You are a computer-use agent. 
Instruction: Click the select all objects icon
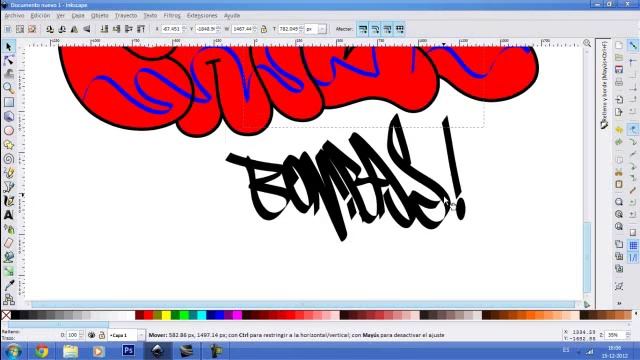coord(8,29)
